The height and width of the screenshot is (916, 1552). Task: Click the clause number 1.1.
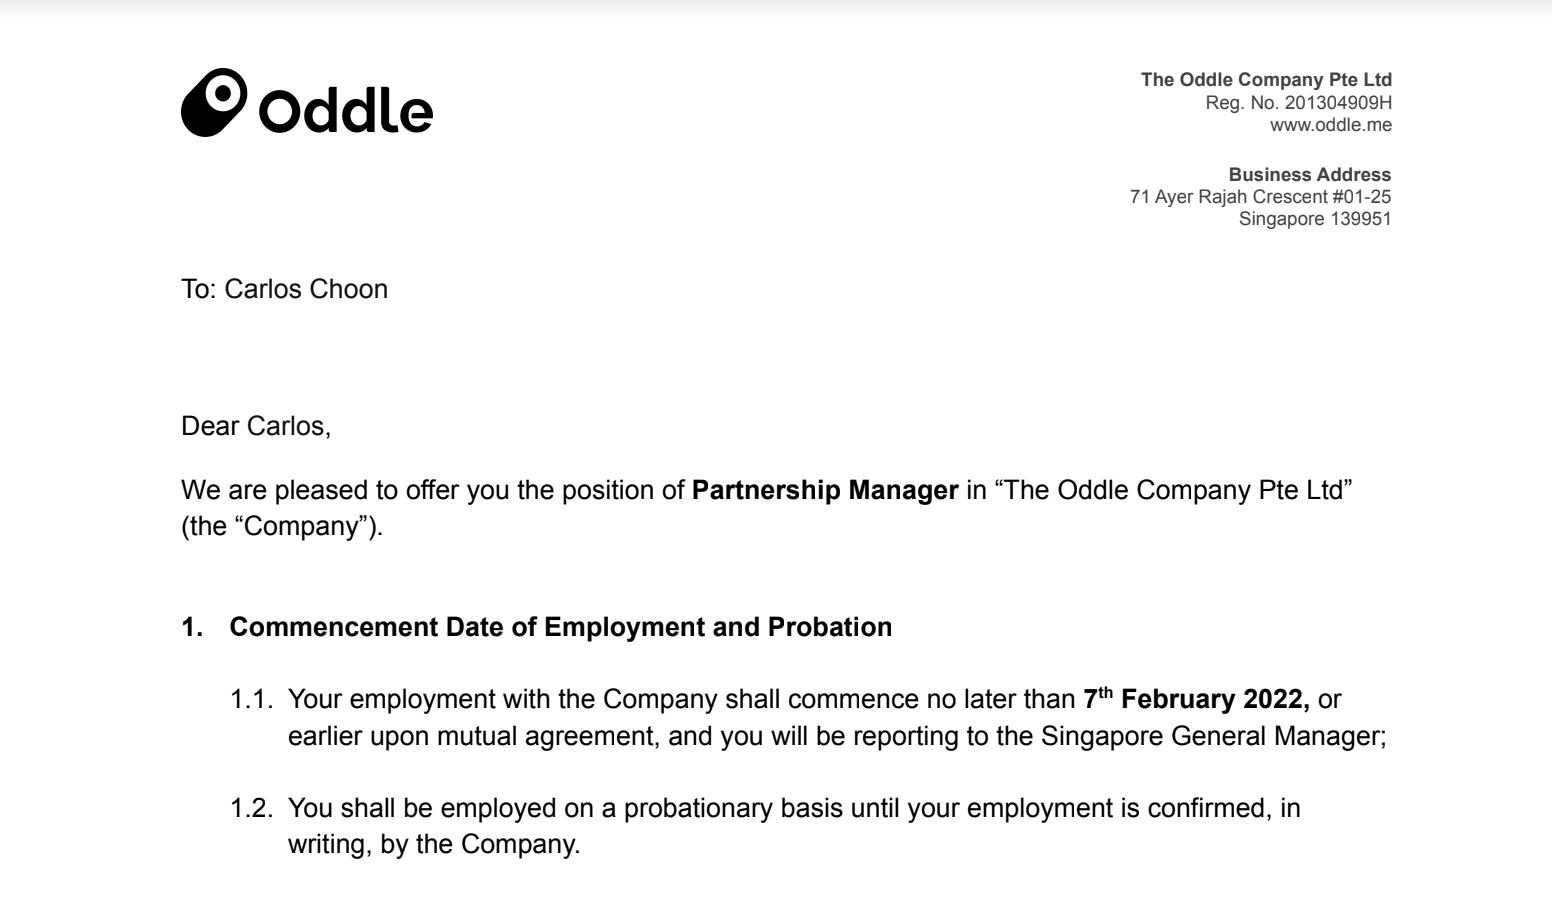[252, 699]
